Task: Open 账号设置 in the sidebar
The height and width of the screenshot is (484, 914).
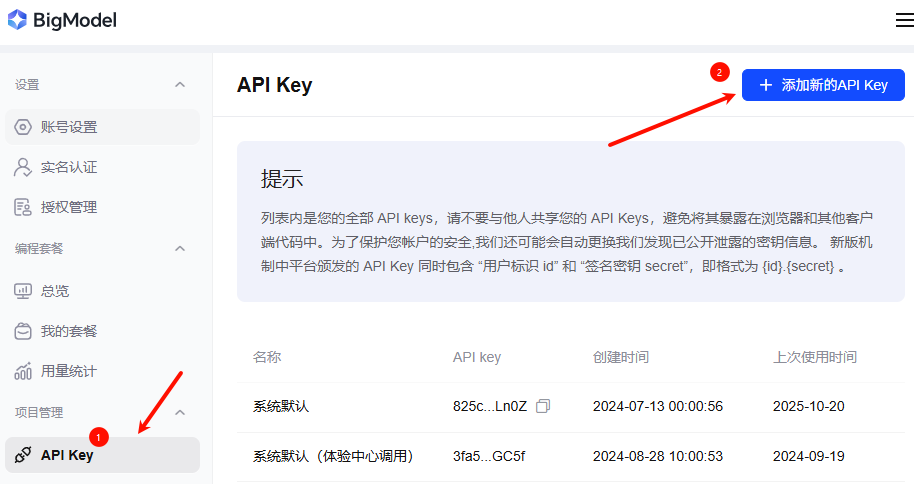Action: click(69, 127)
